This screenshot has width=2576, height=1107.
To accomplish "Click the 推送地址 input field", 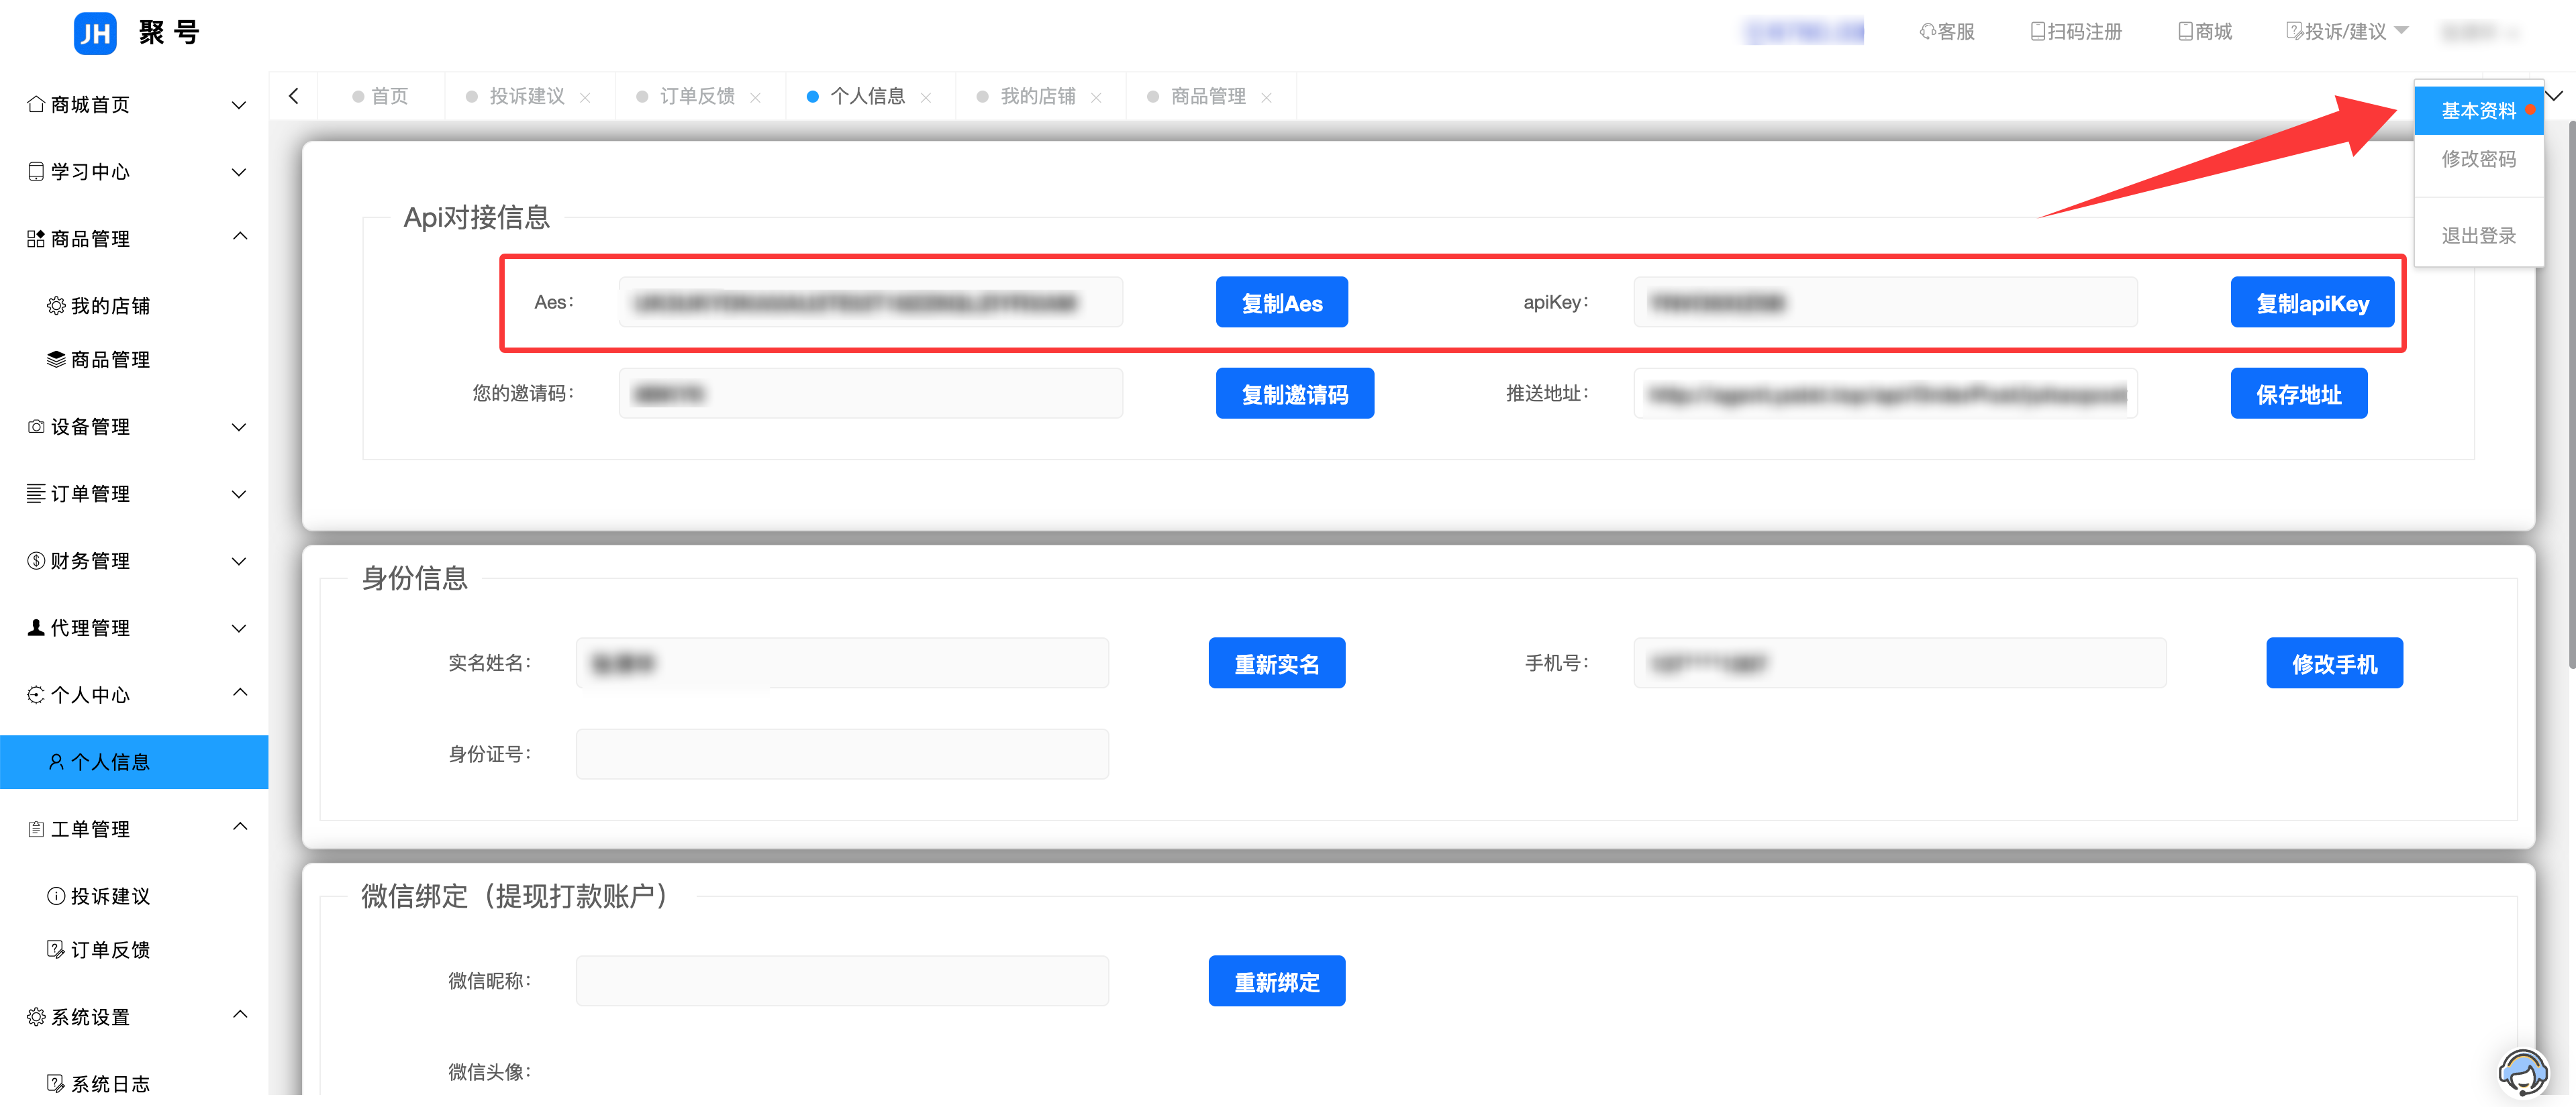I will click(1885, 394).
